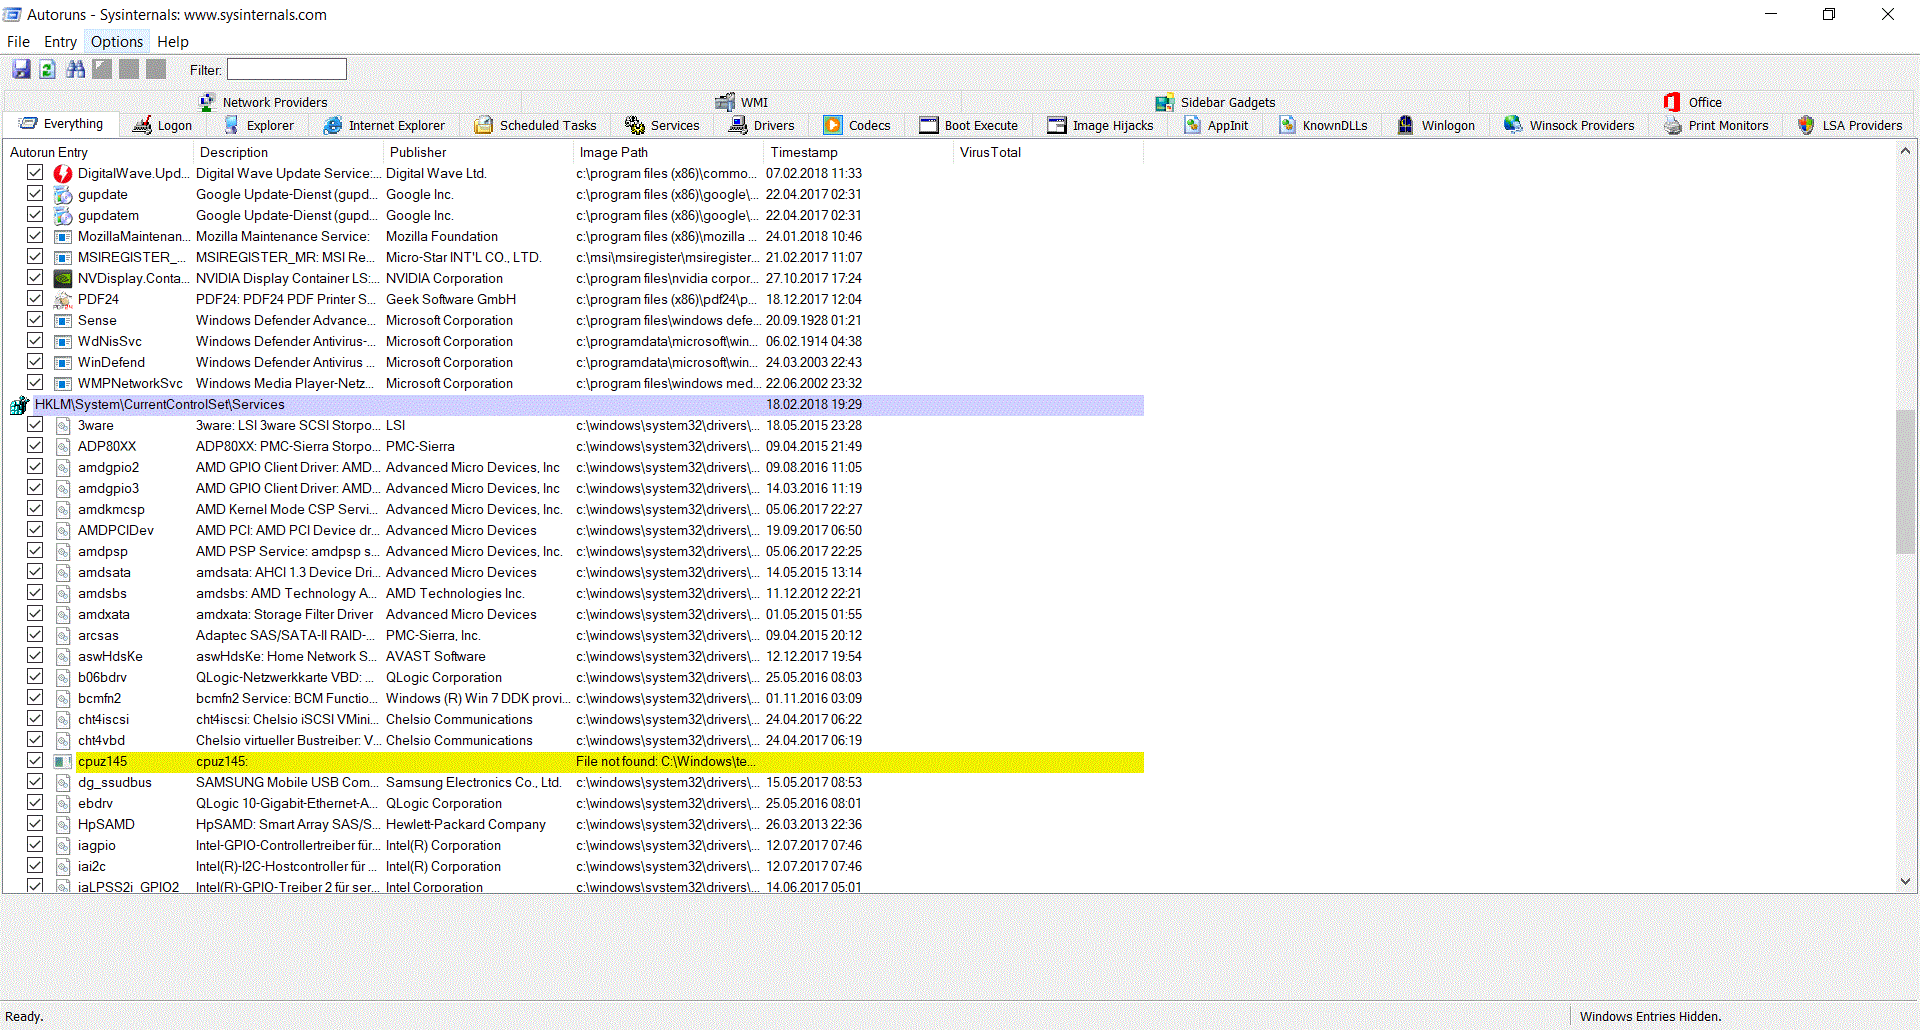Open the Boot Execute tab
The image size is (1920, 1030).
click(x=969, y=125)
